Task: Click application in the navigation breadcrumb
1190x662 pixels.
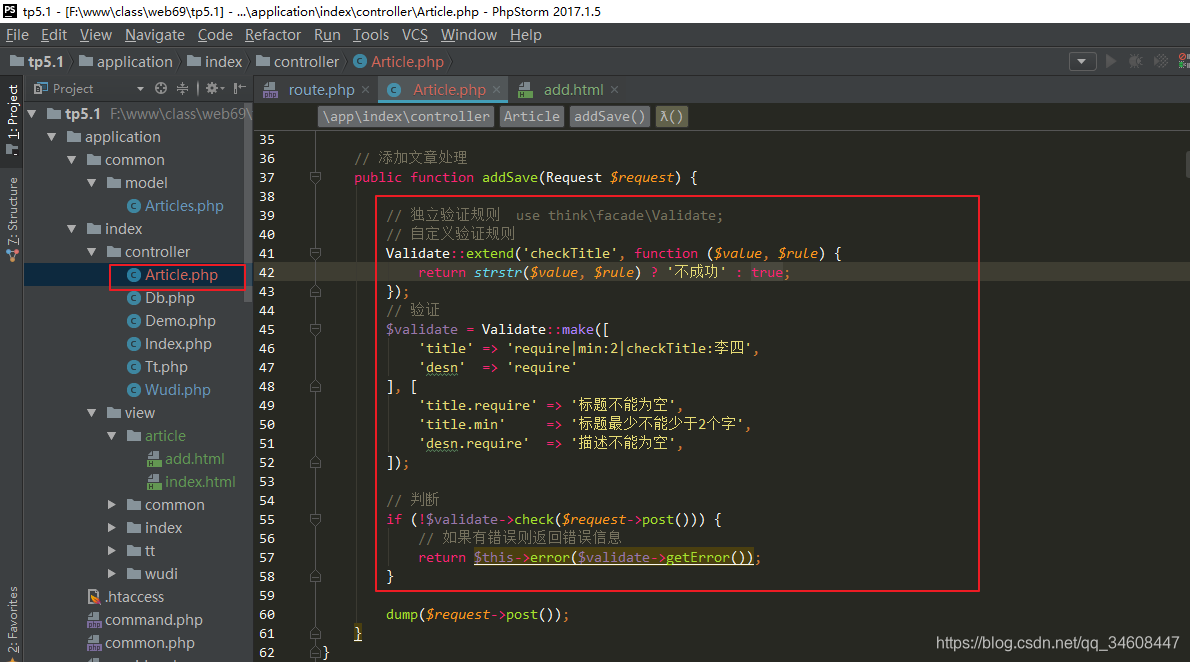Action: 126,61
